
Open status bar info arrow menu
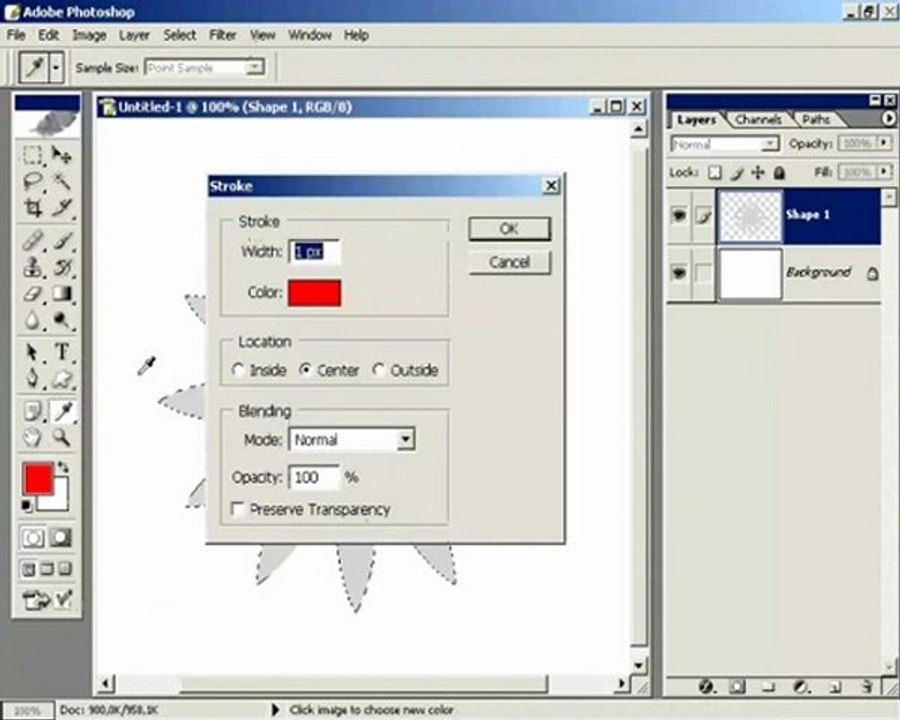275,710
